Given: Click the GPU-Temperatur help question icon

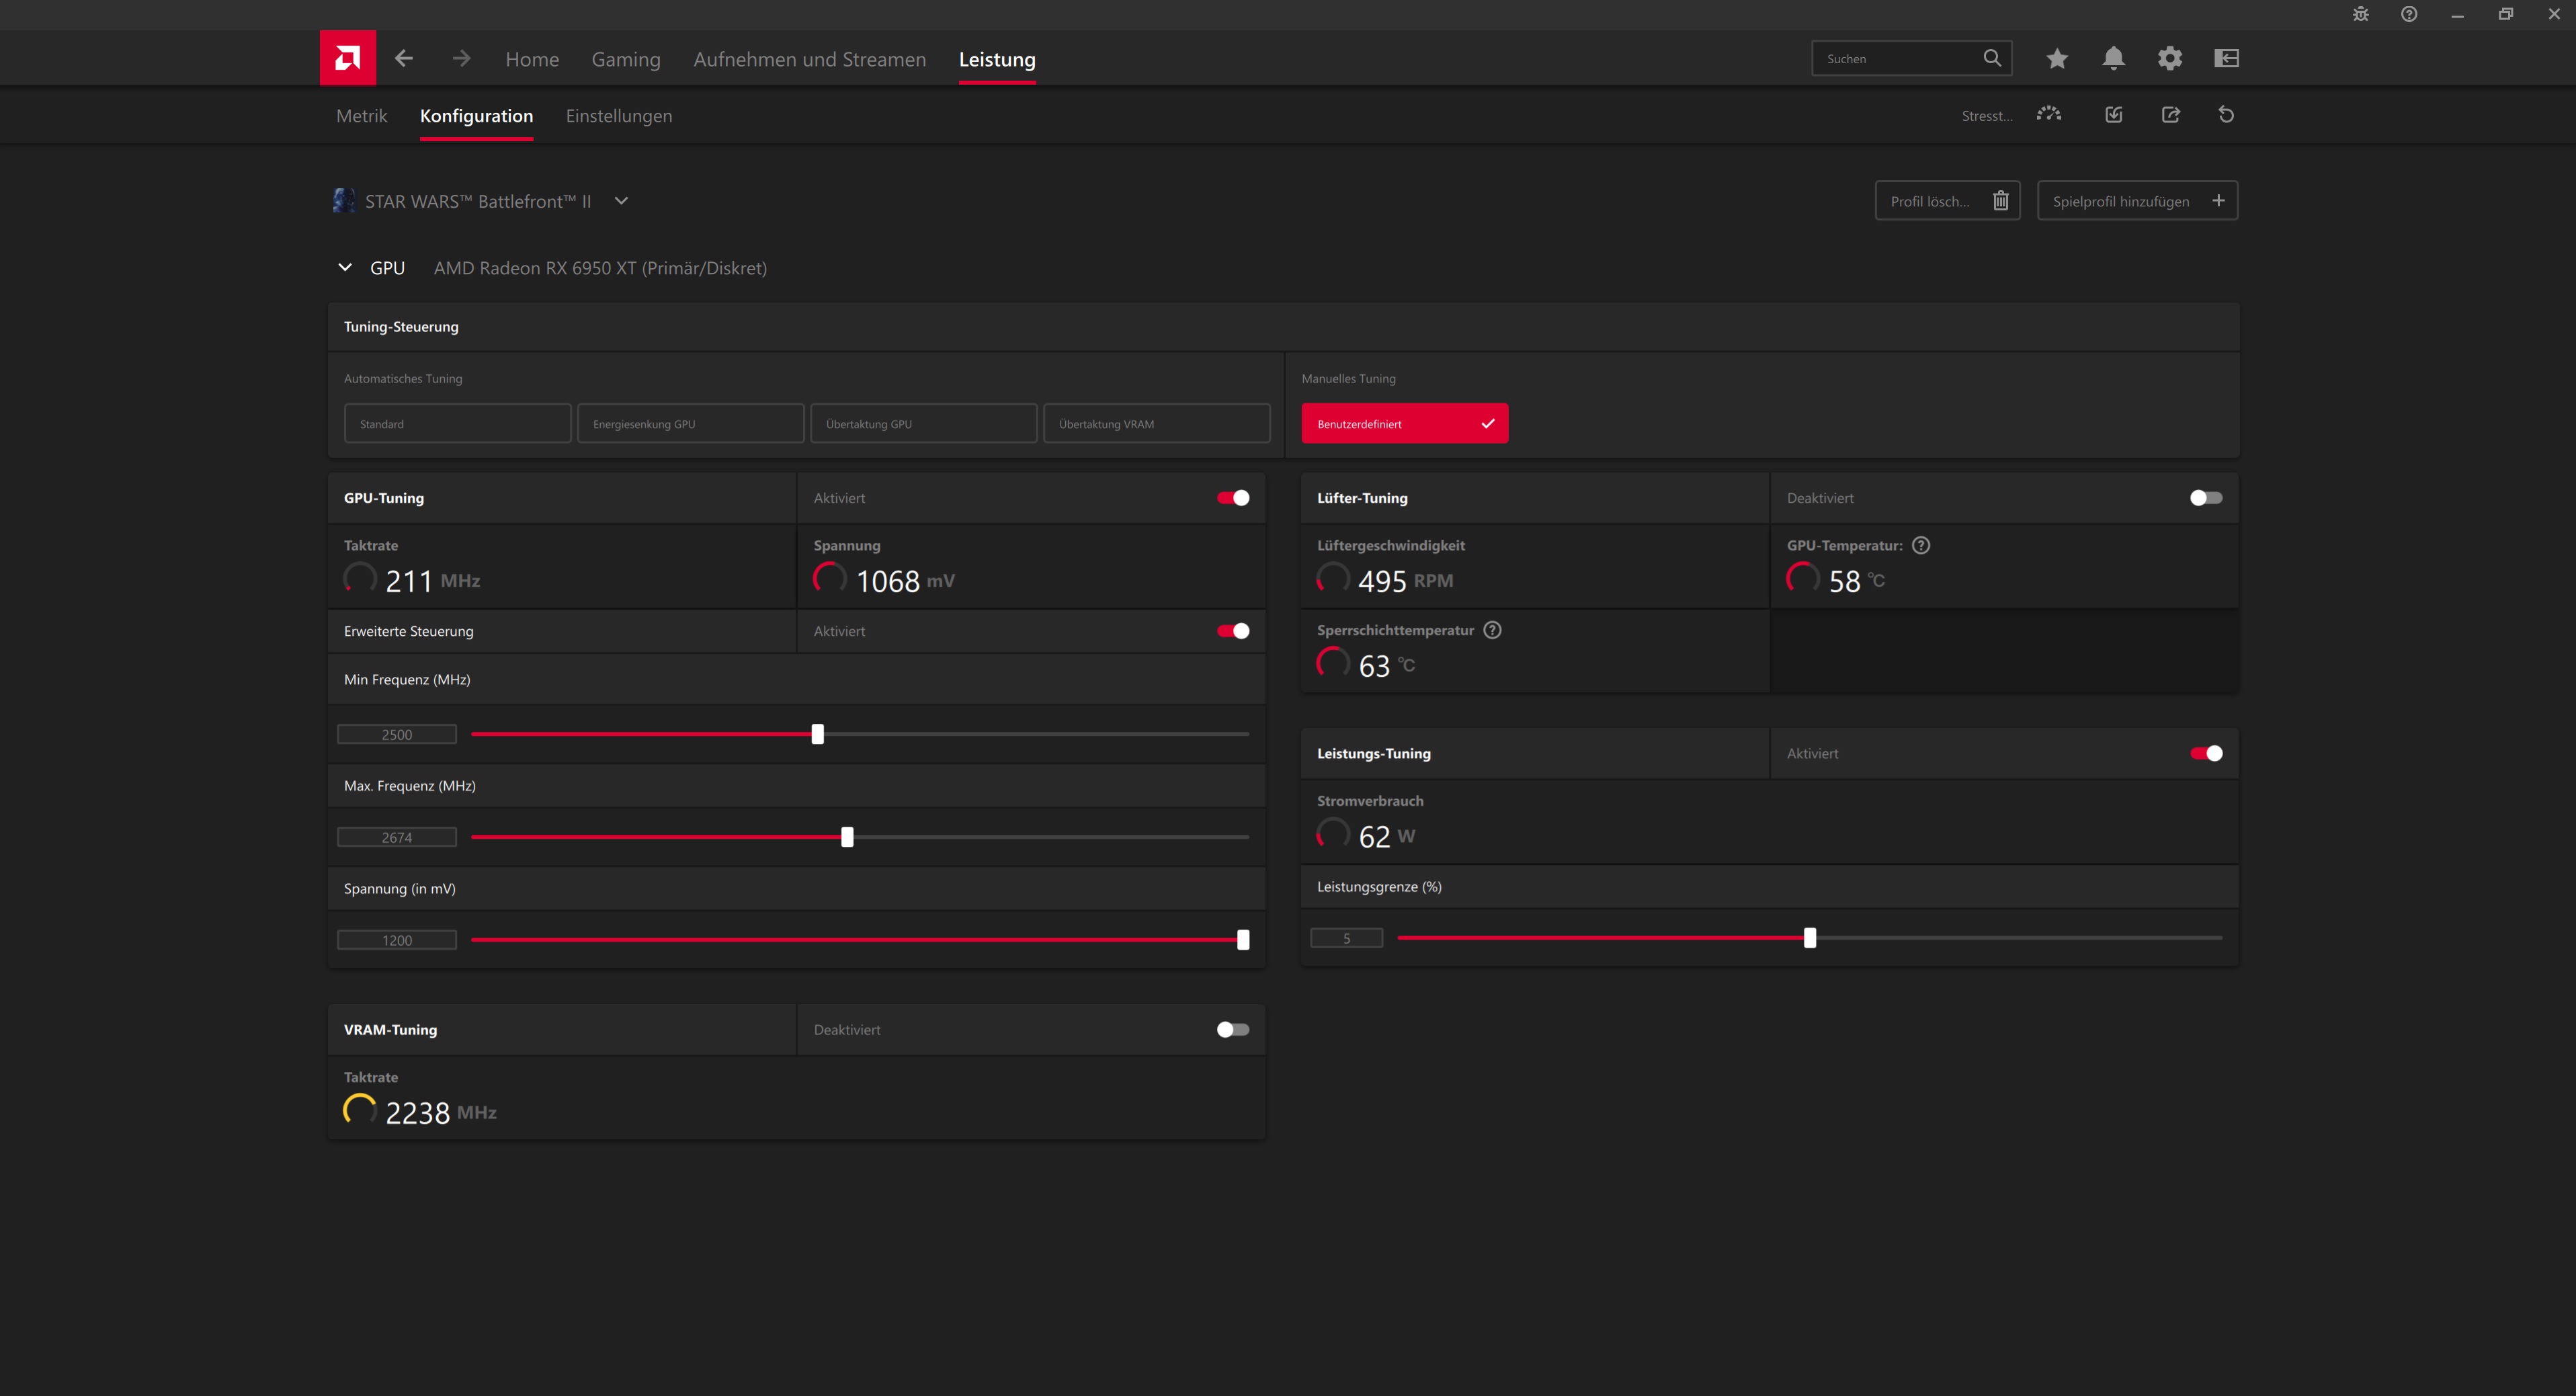Looking at the screenshot, I should pos(1920,545).
